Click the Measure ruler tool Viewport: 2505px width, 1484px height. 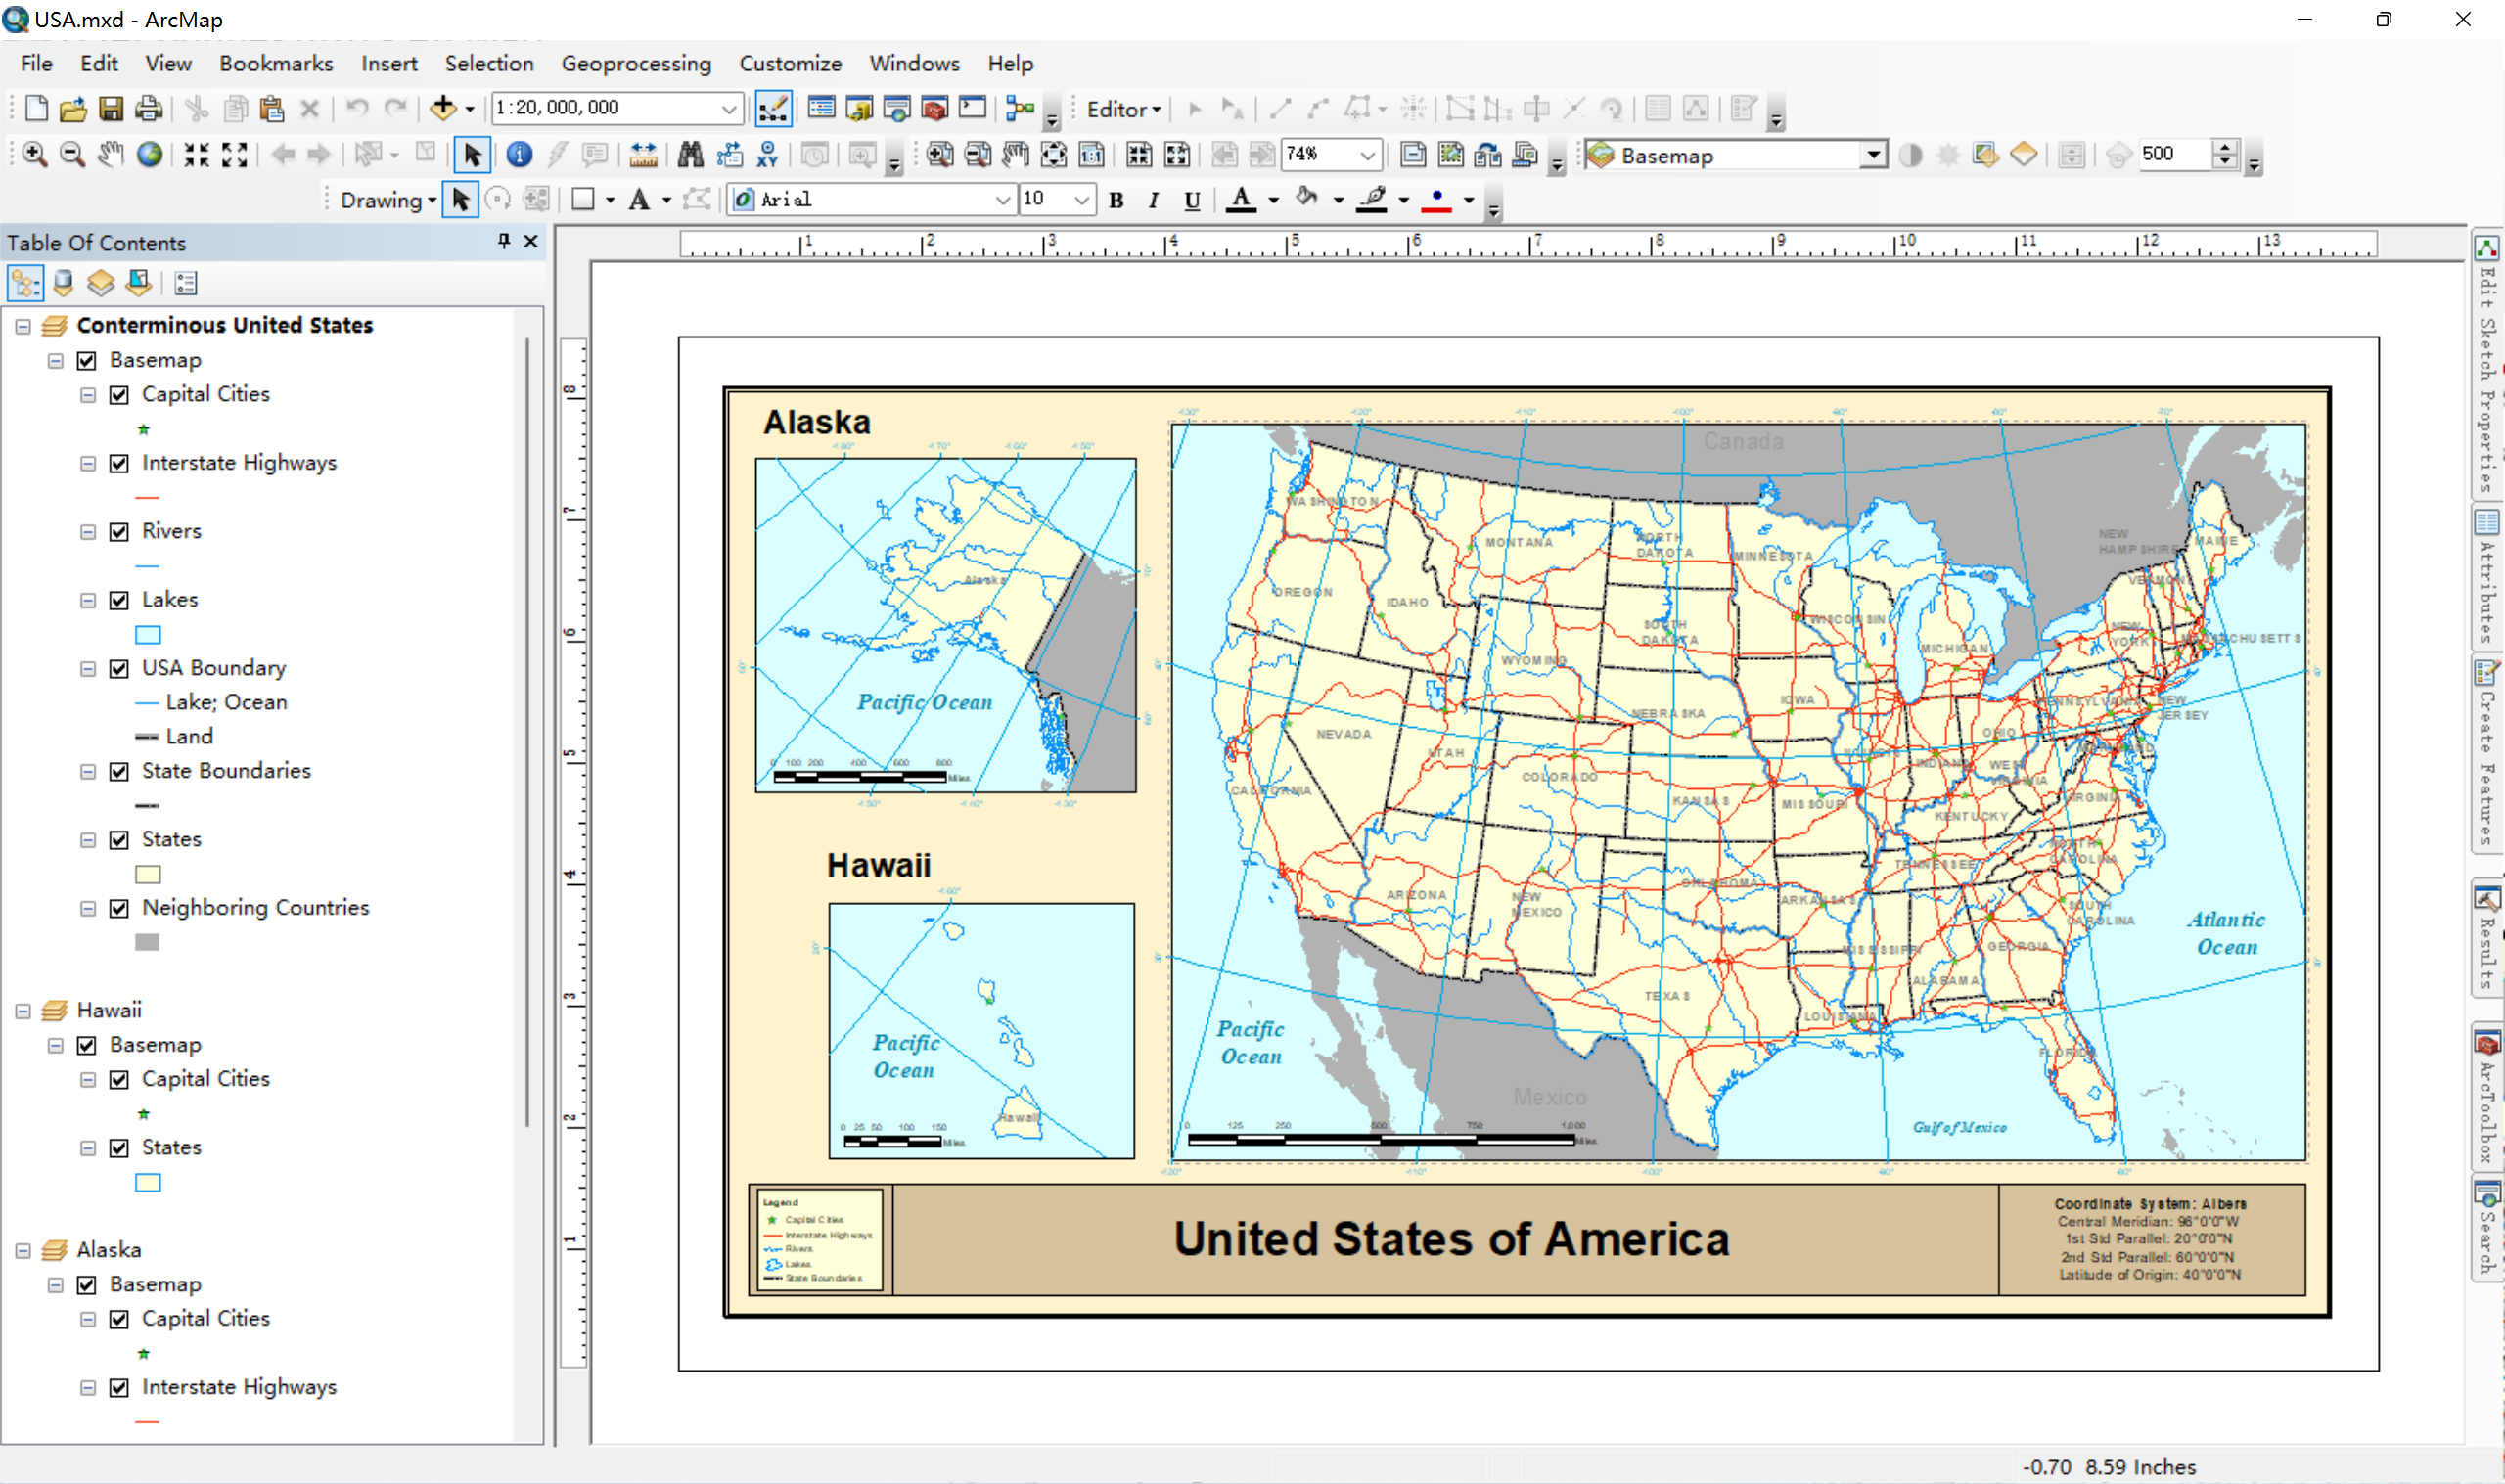click(x=644, y=155)
